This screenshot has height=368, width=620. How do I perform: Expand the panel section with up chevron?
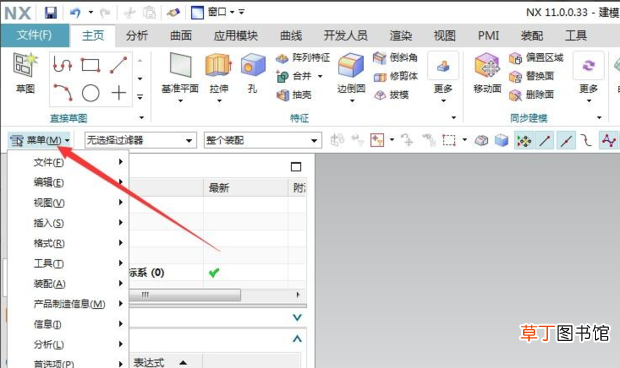point(297,338)
